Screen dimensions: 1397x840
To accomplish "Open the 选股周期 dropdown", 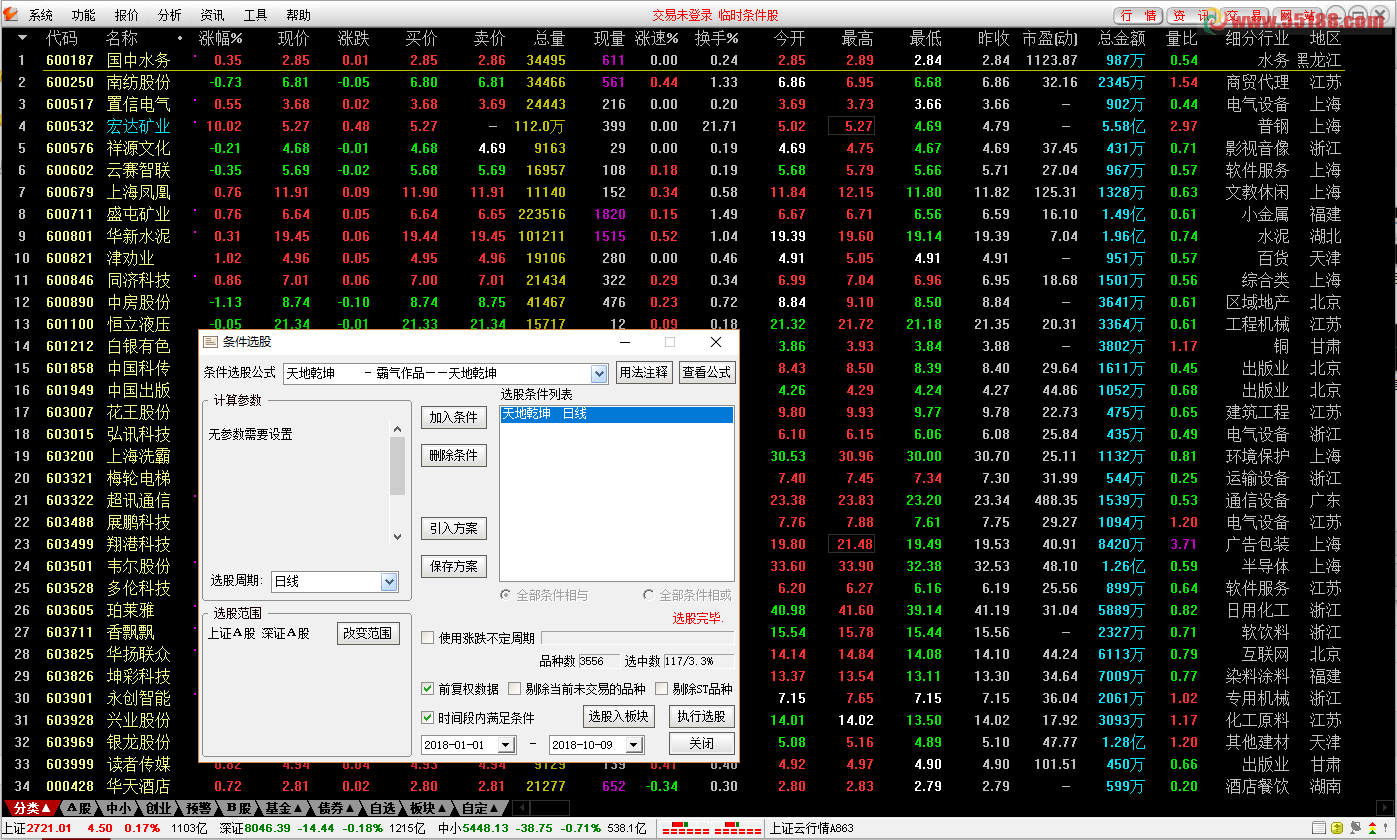I will tap(389, 581).
